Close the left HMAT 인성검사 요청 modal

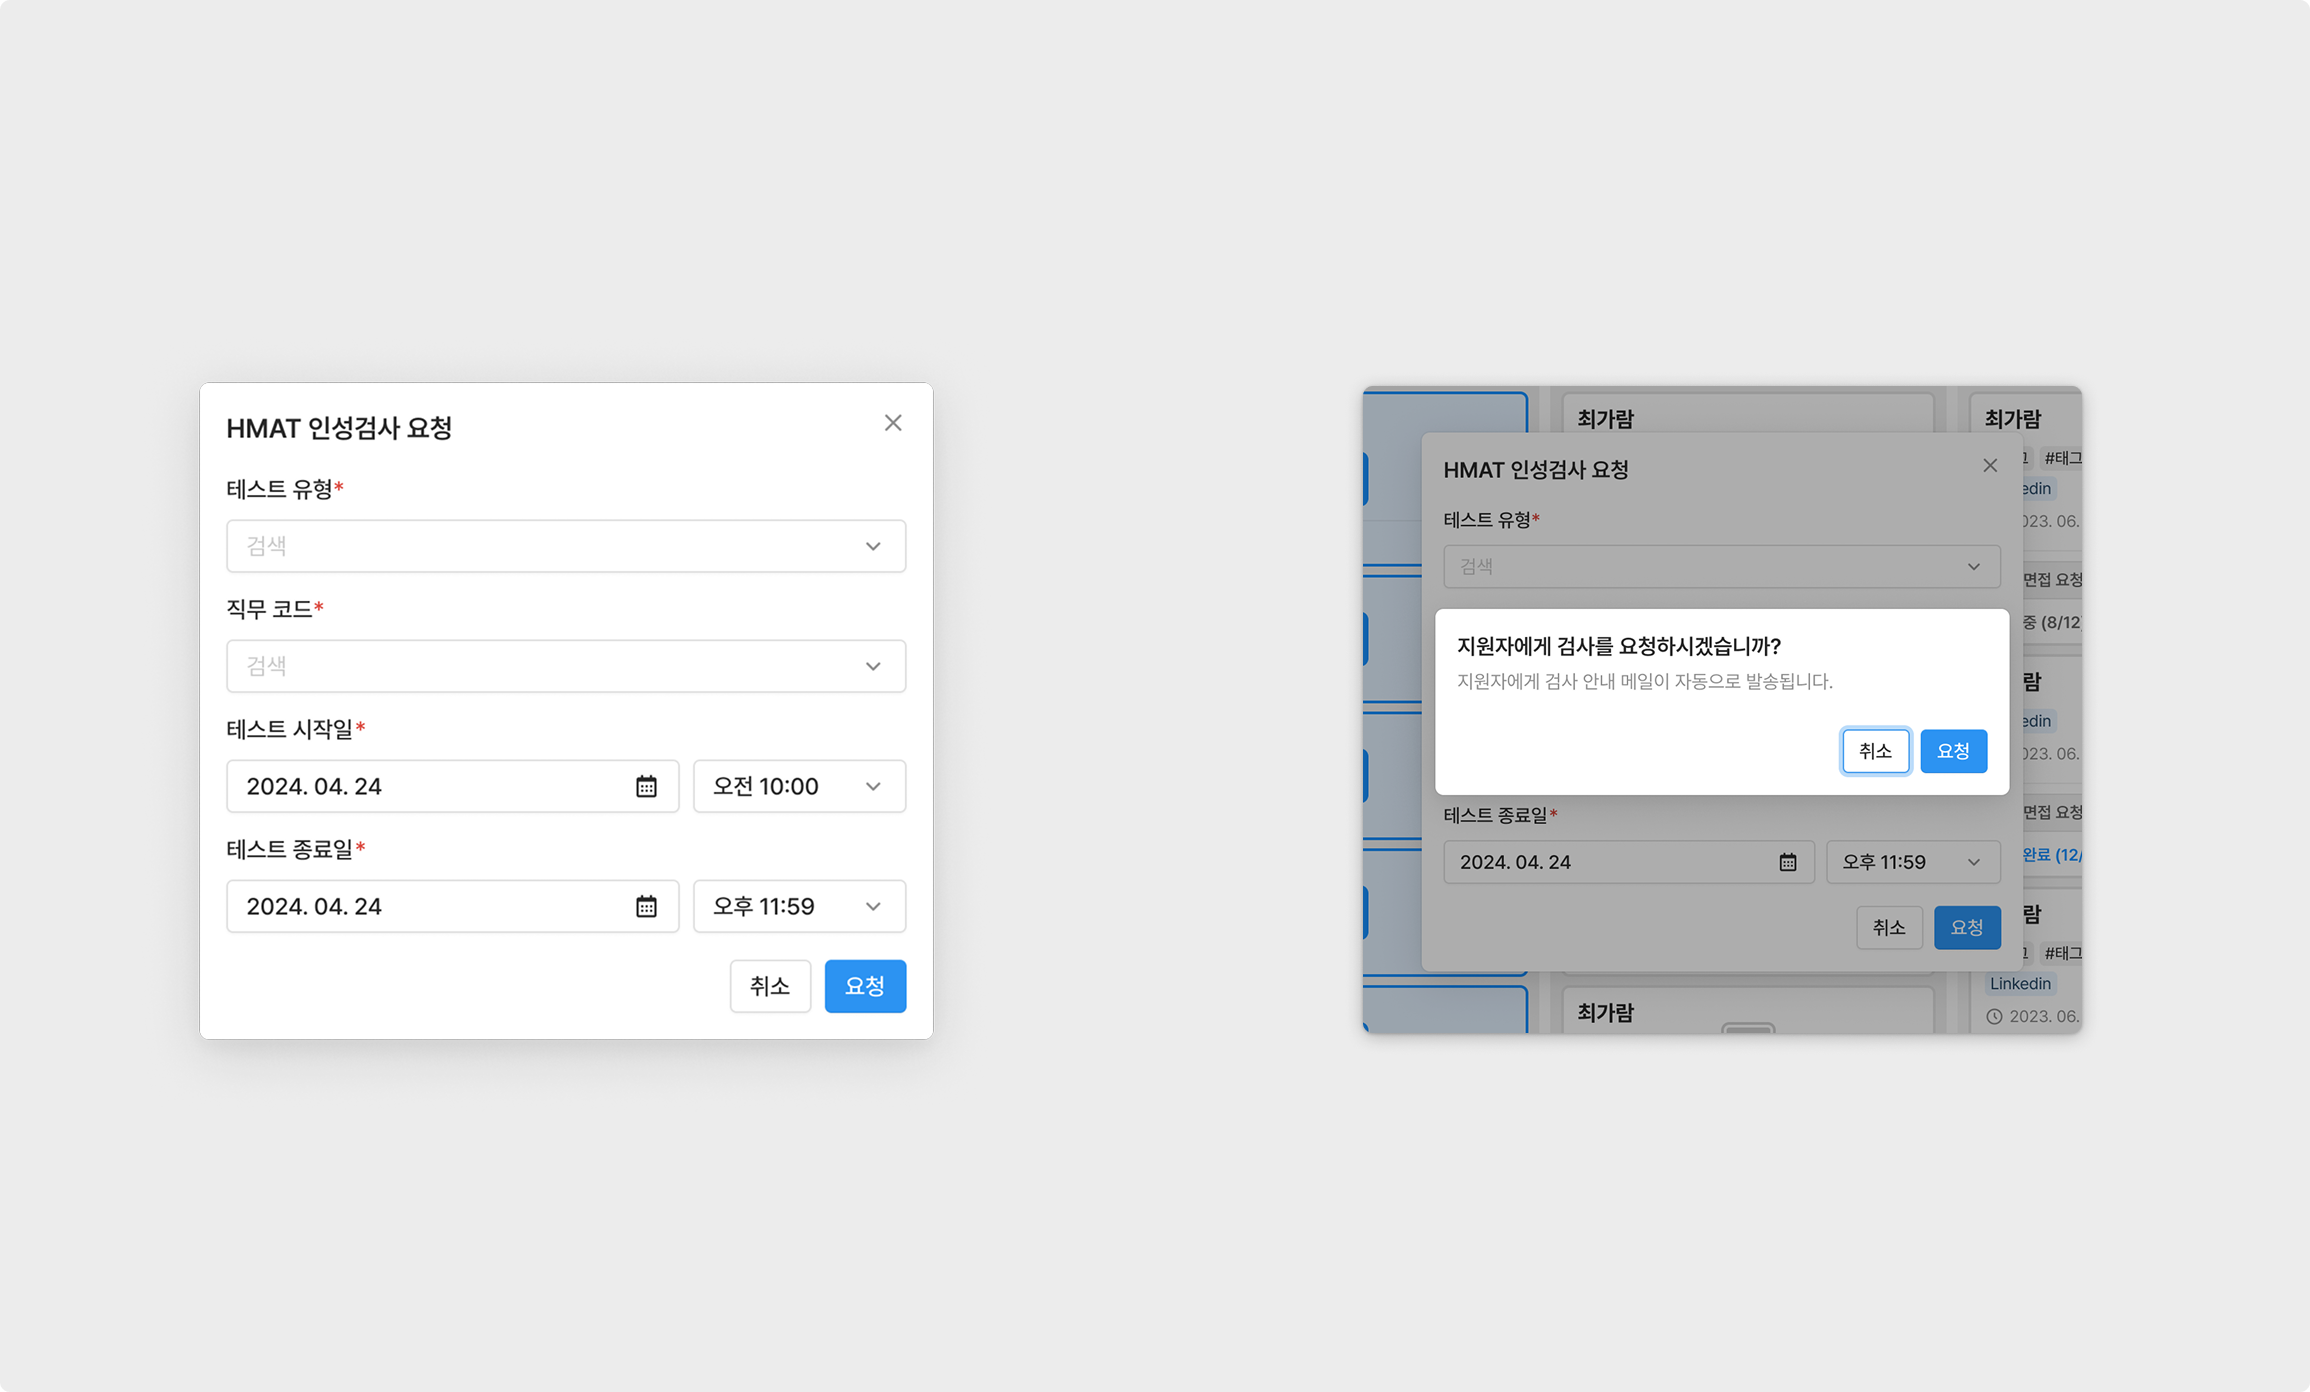coord(893,423)
